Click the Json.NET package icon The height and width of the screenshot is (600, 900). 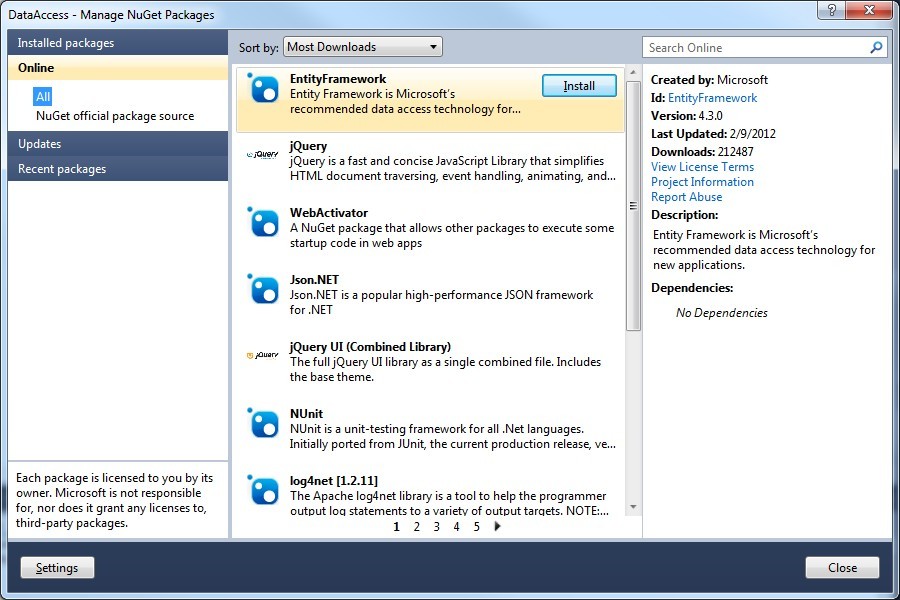coord(263,289)
